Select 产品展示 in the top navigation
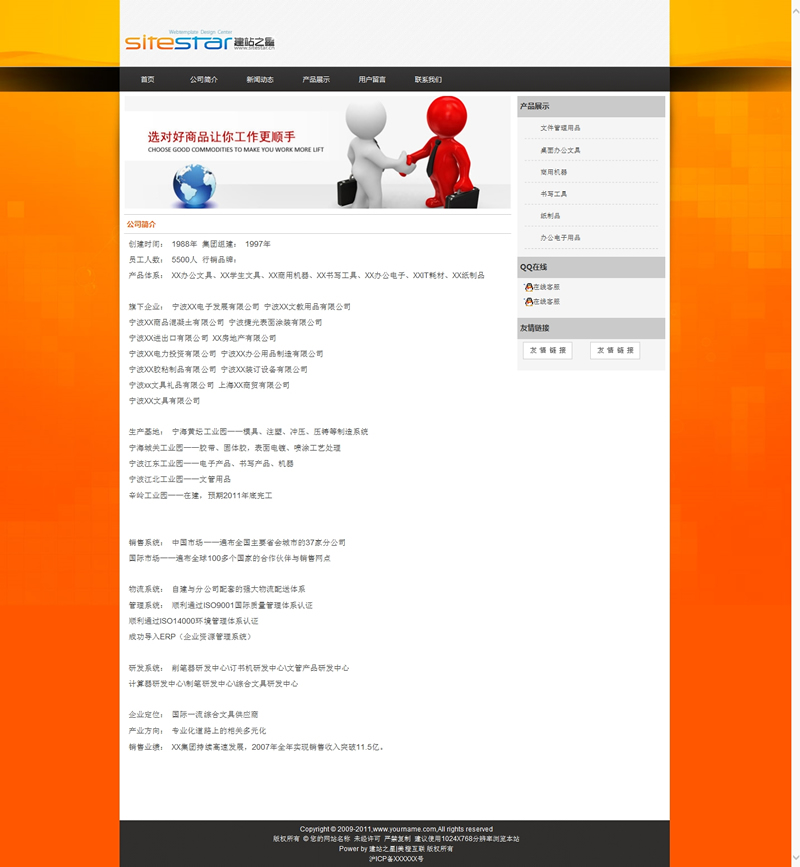The height and width of the screenshot is (867, 800). pyautogui.click(x=316, y=79)
